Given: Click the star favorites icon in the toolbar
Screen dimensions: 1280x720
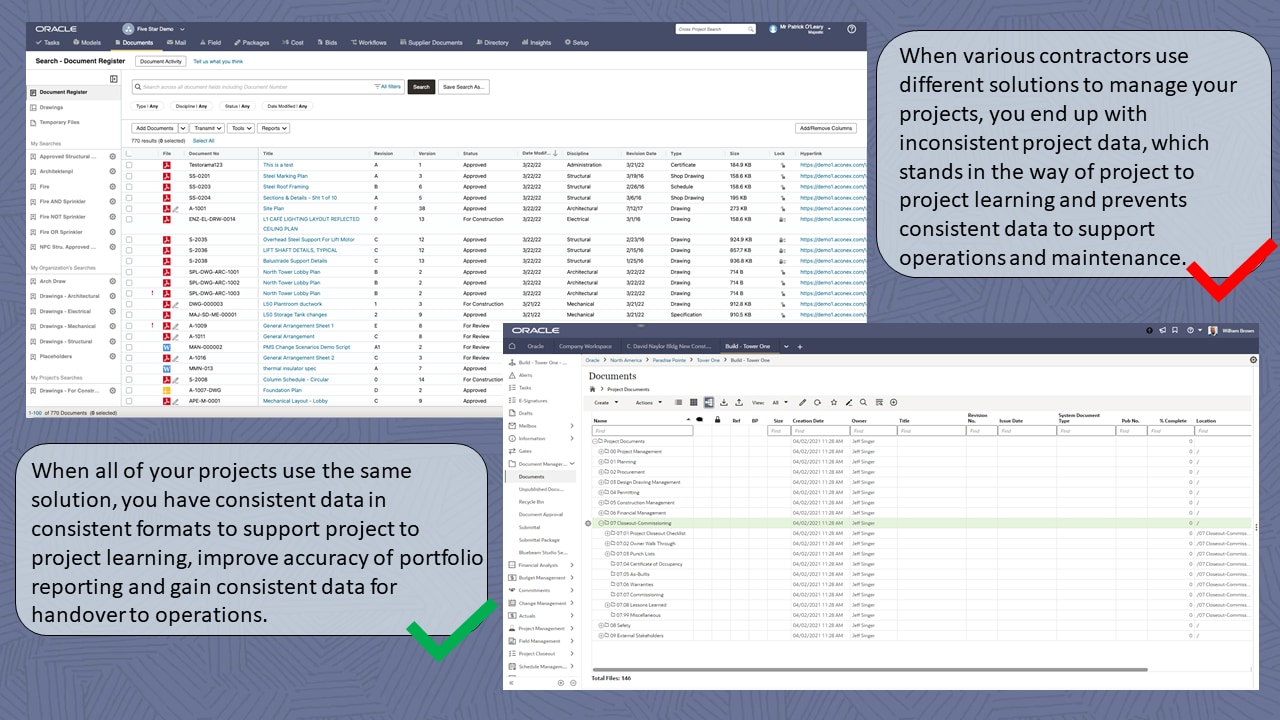Looking at the screenshot, I should click(834, 402).
